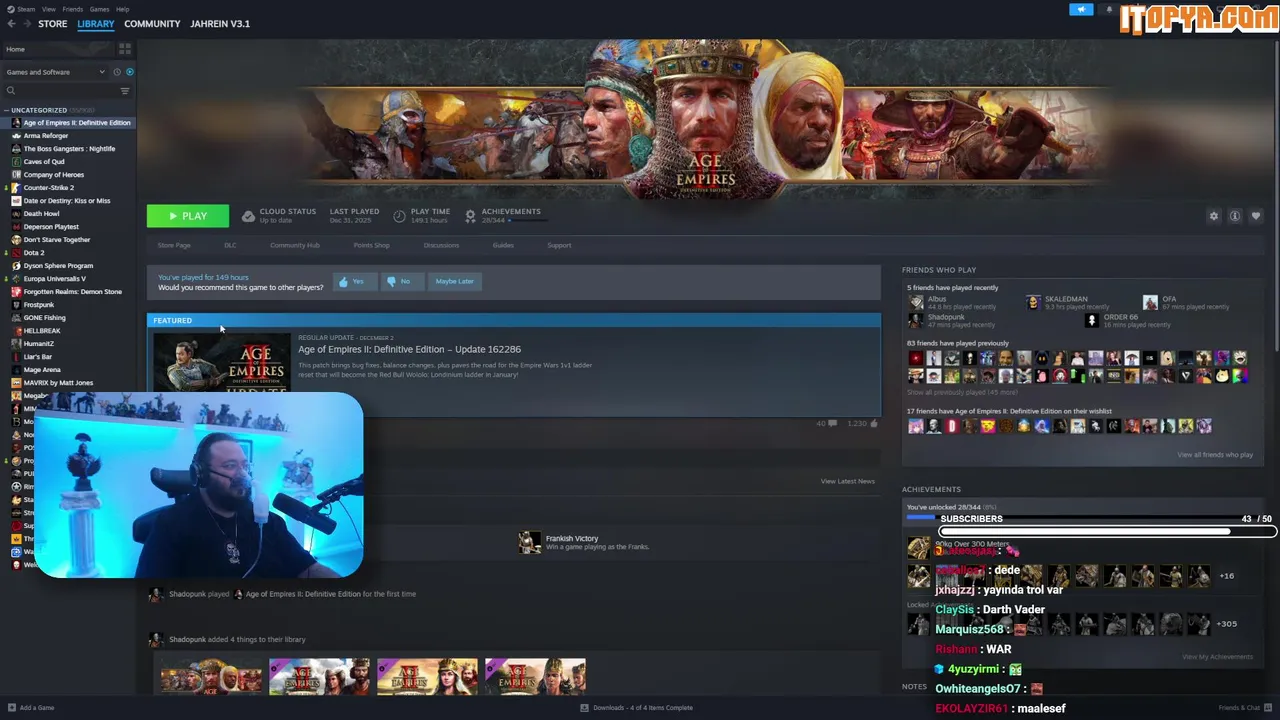Screen dimensions: 1280x720
Task: Select Counter-Strike 2 in library
Action: pos(49,188)
